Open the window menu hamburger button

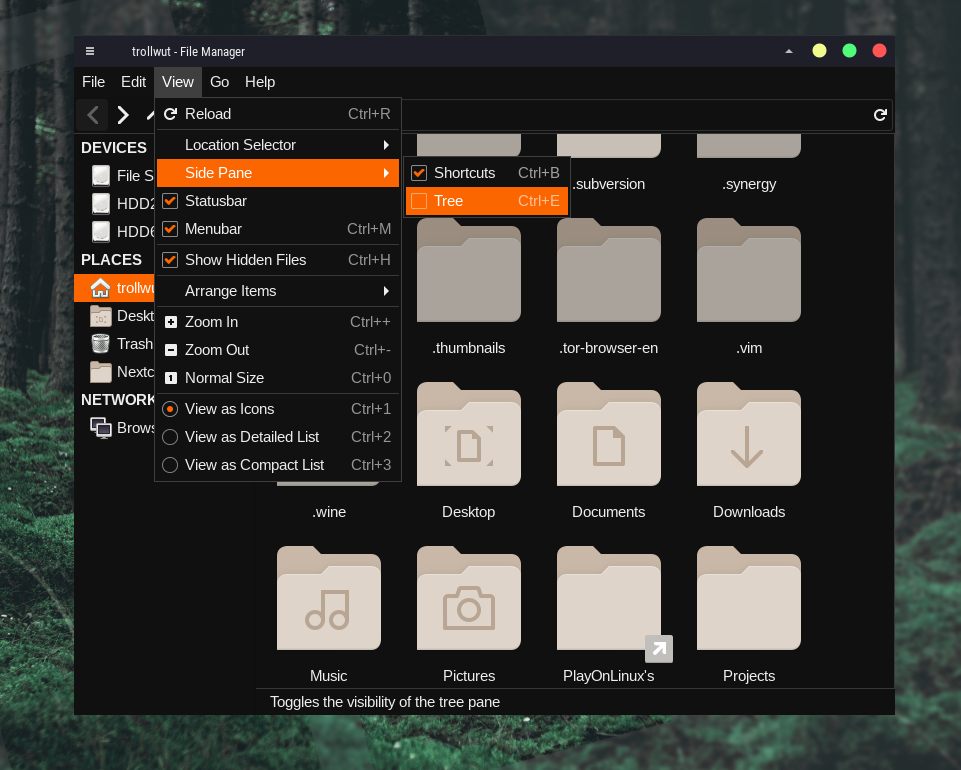click(90, 51)
